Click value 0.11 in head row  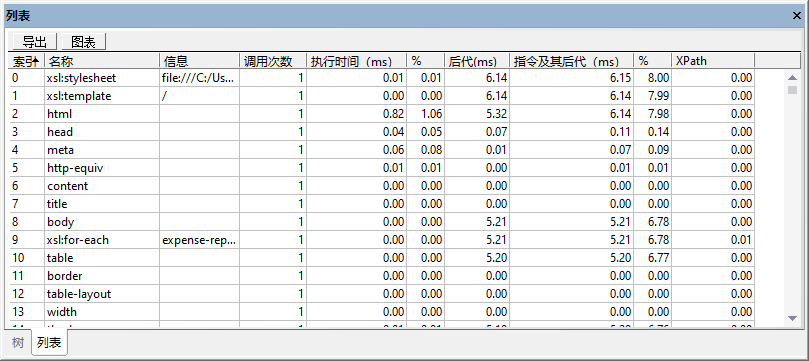click(x=620, y=133)
